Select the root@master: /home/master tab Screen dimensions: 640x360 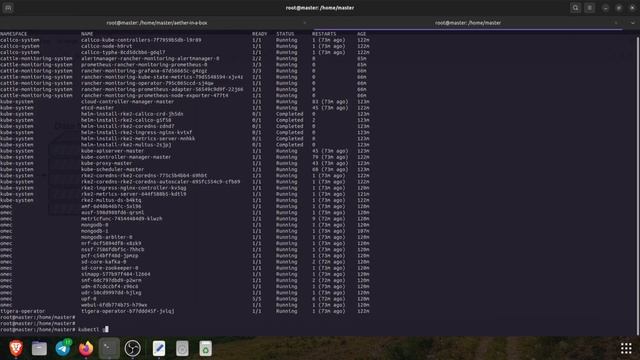click(468, 23)
